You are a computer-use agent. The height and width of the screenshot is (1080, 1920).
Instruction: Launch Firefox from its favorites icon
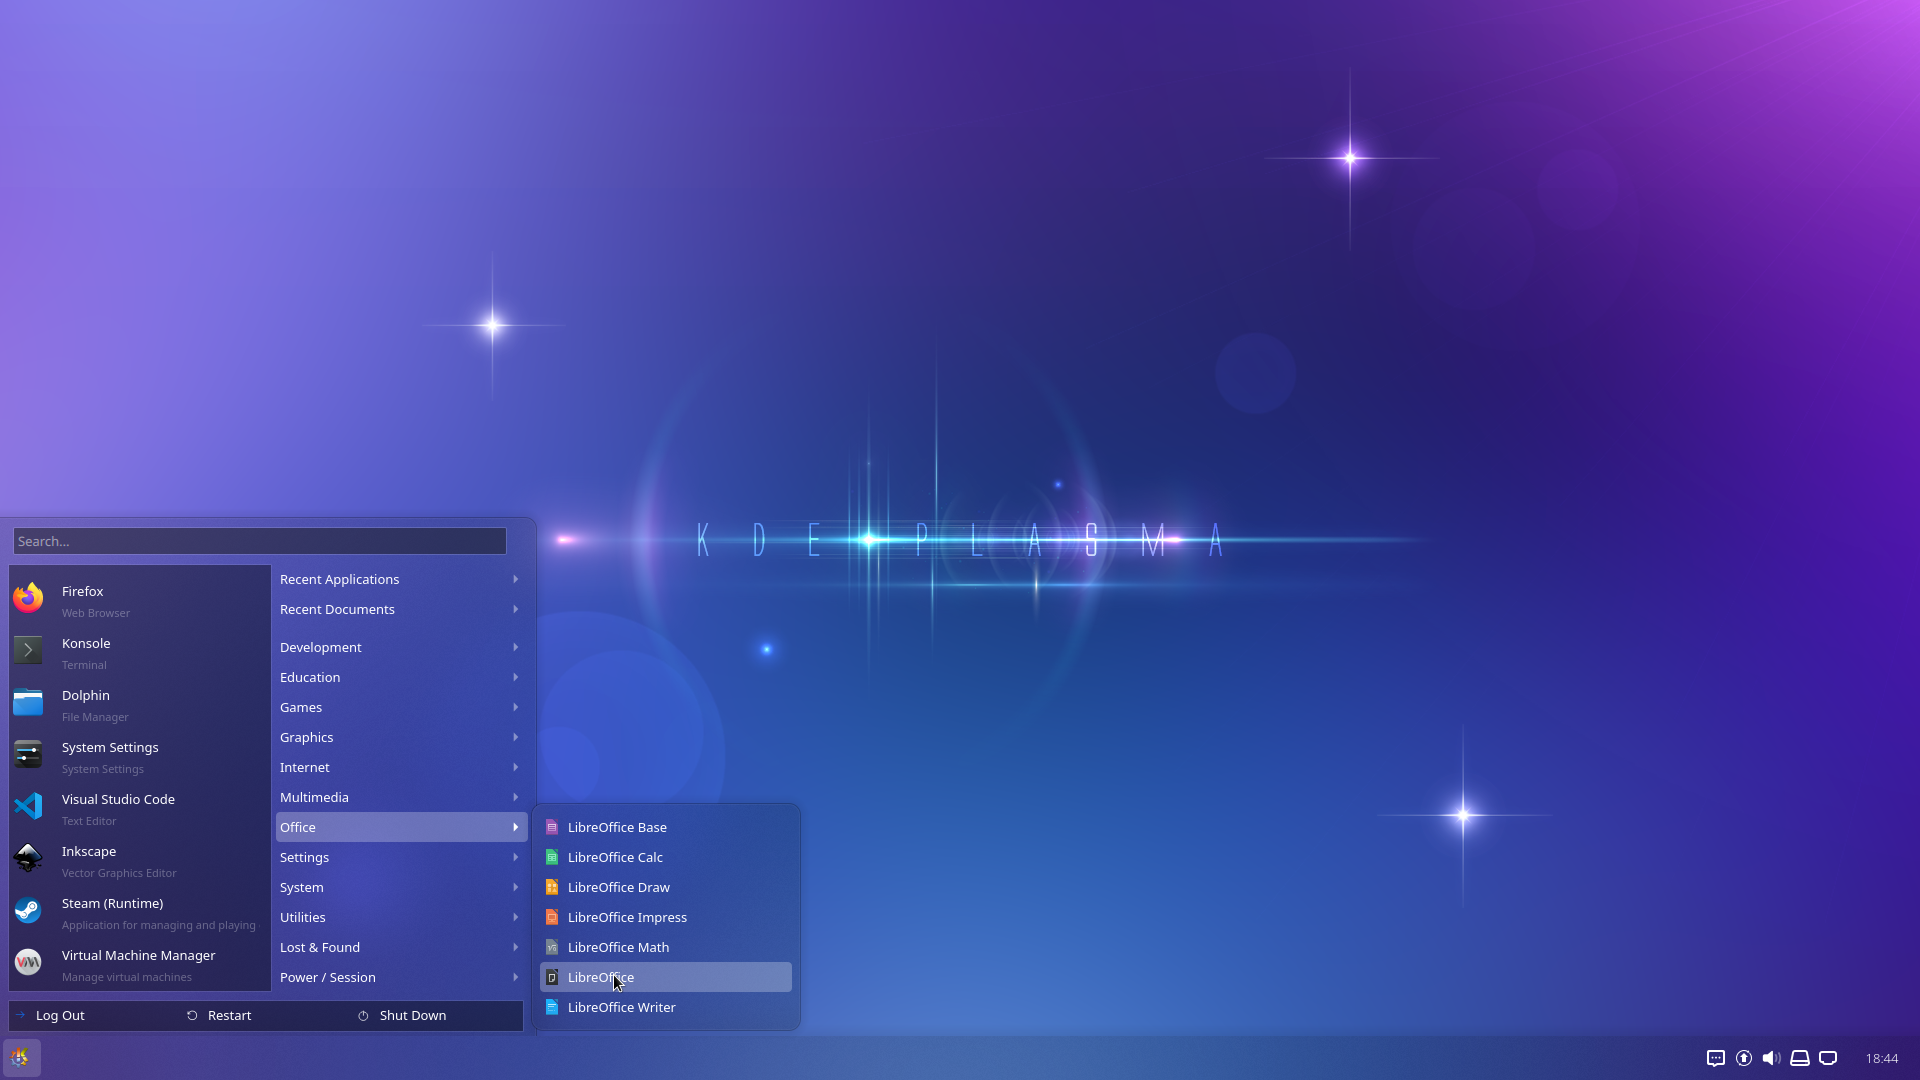point(28,598)
